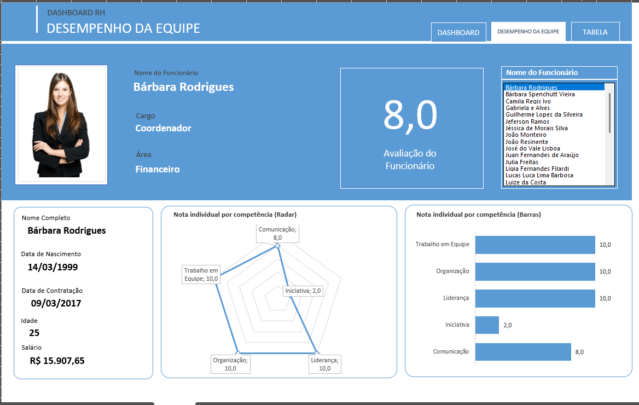
Task: Select Julia Freitas in the listbox
Action: pyautogui.click(x=526, y=162)
